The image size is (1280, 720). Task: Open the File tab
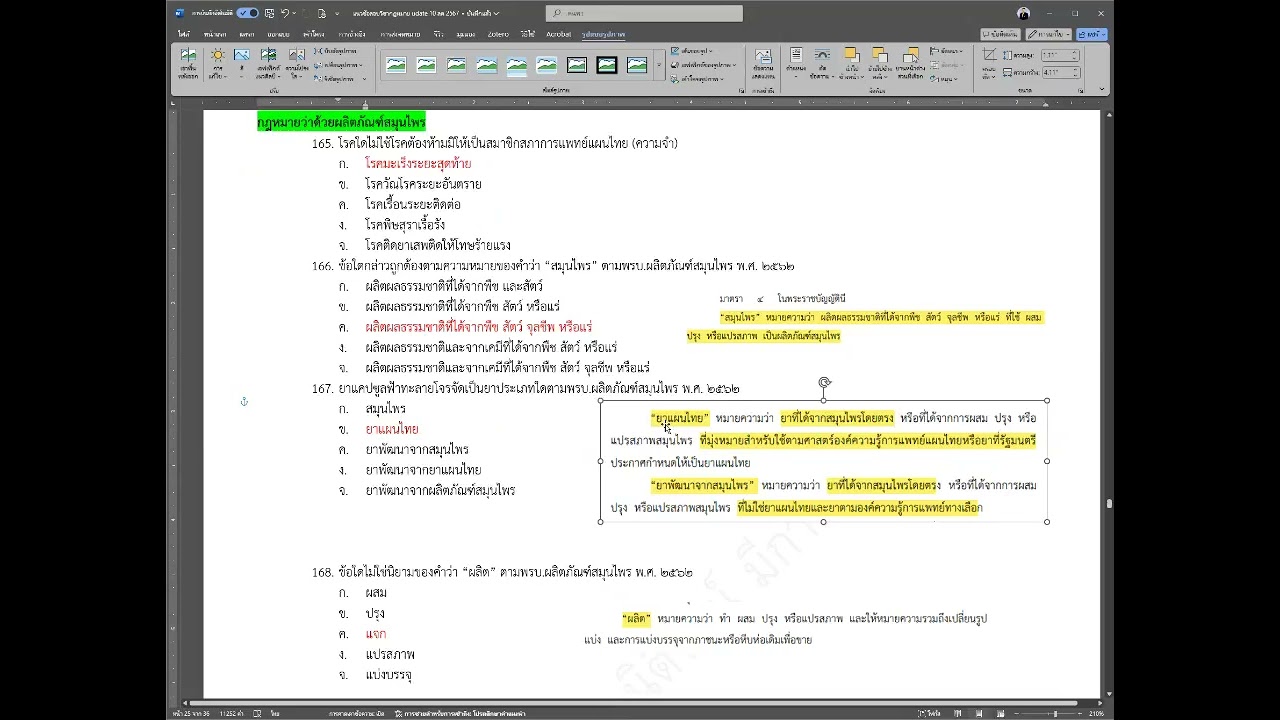(184, 34)
